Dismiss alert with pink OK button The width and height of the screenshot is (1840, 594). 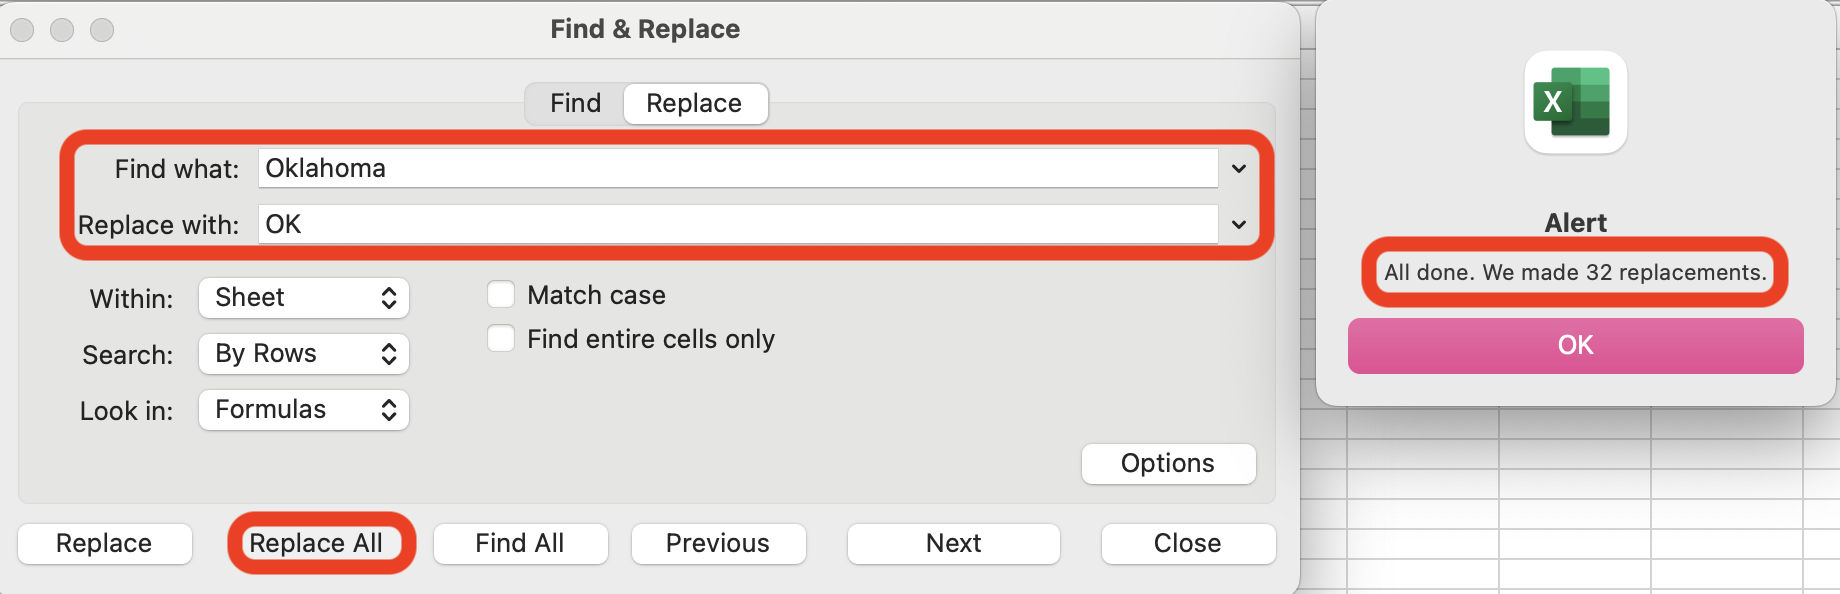[x=1575, y=346]
